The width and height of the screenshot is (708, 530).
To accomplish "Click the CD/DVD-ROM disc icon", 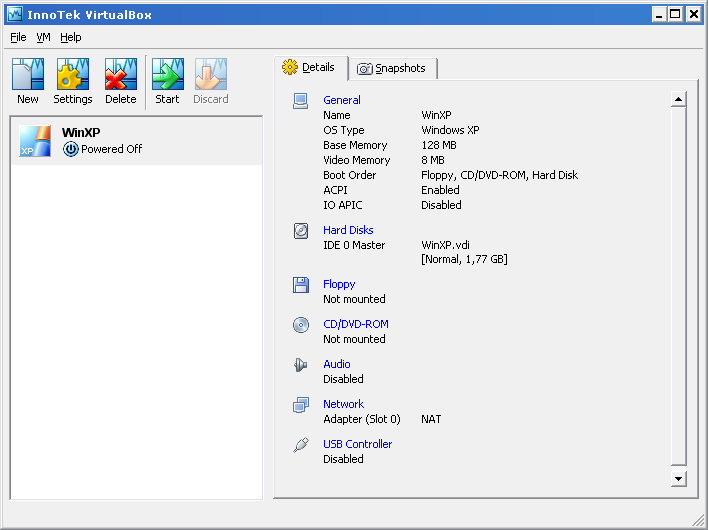I will [x=301, y=325].
